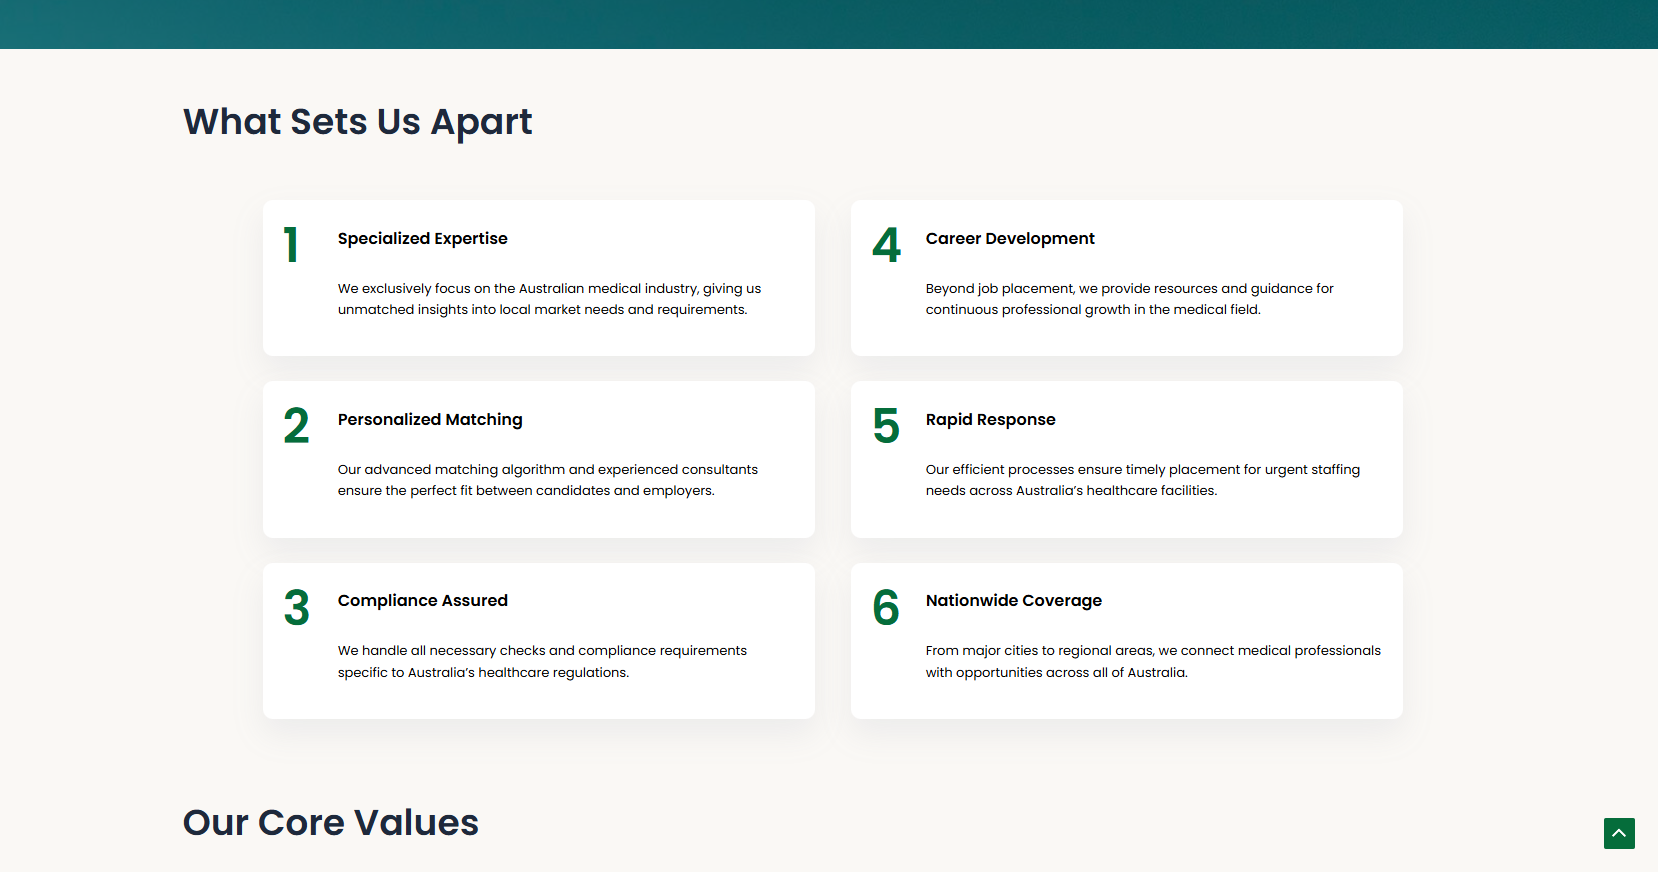The image size is (1658, 872).
Task: Click the large green number 3
Action: coord(296,608)
